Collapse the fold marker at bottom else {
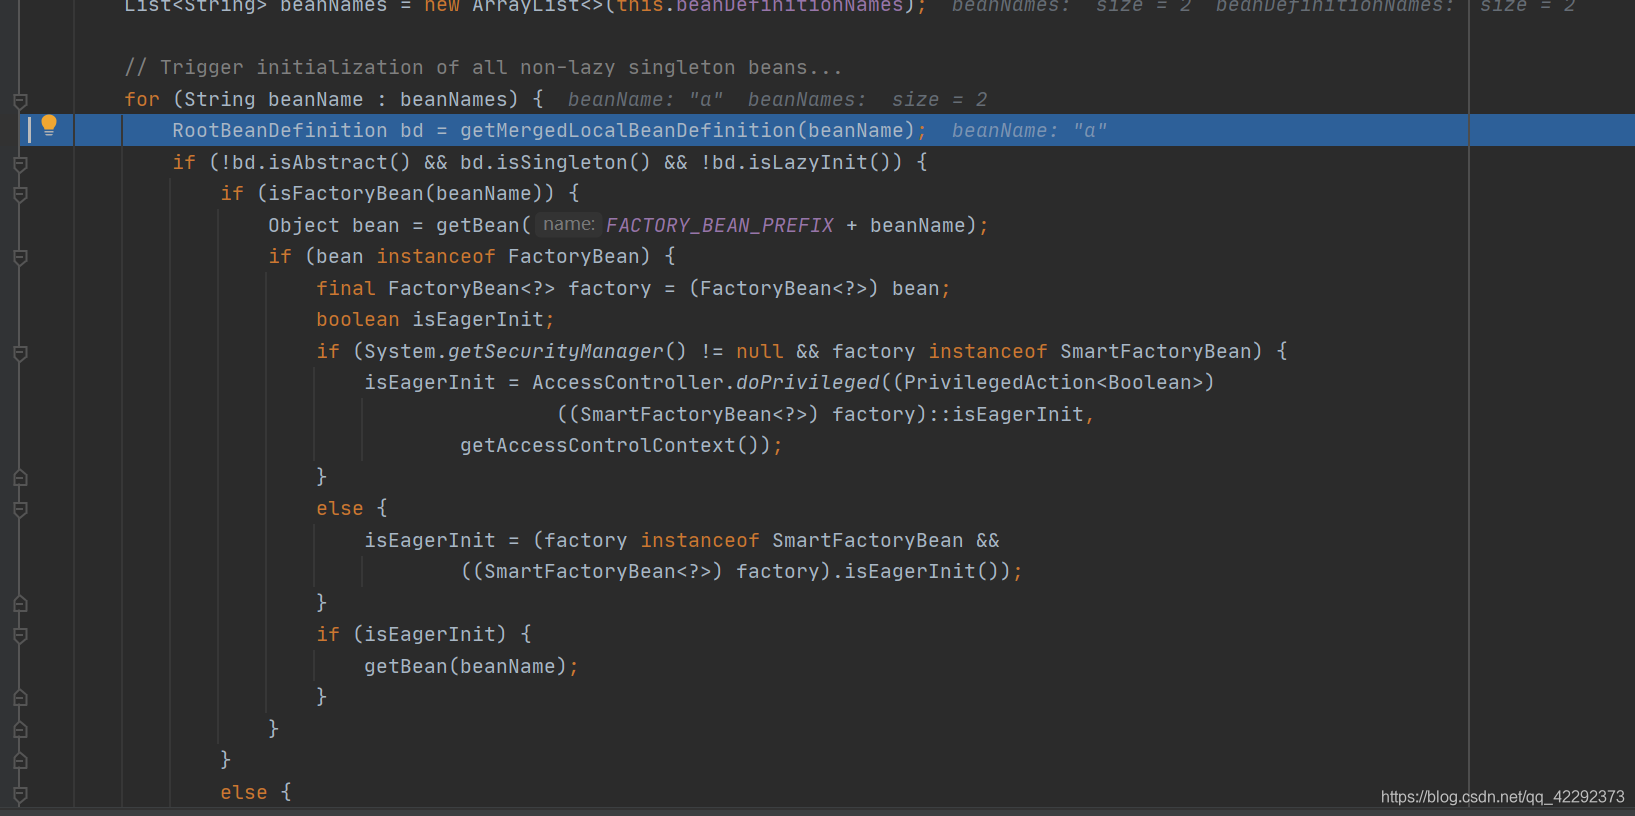 tap(20, 794)
